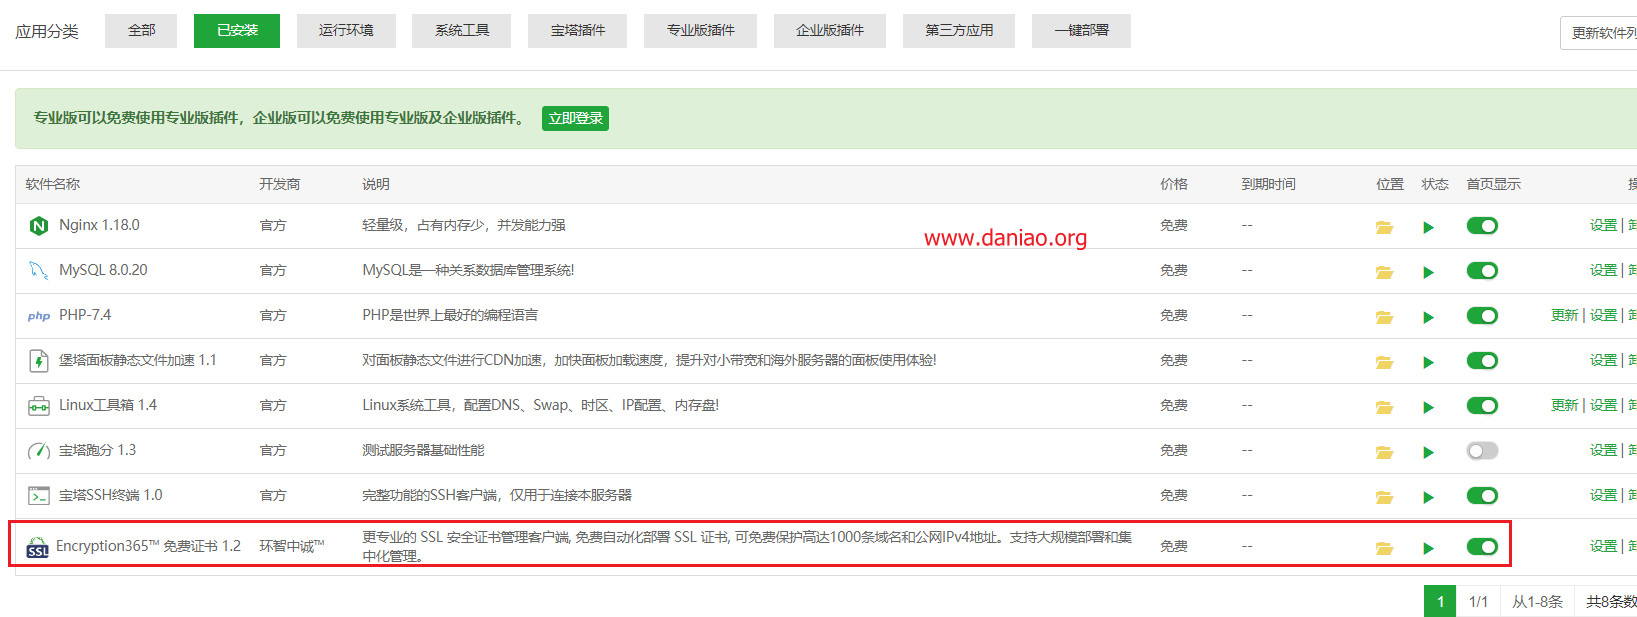Click the php logo icon

pyautogui.click(x=38, y=316)
